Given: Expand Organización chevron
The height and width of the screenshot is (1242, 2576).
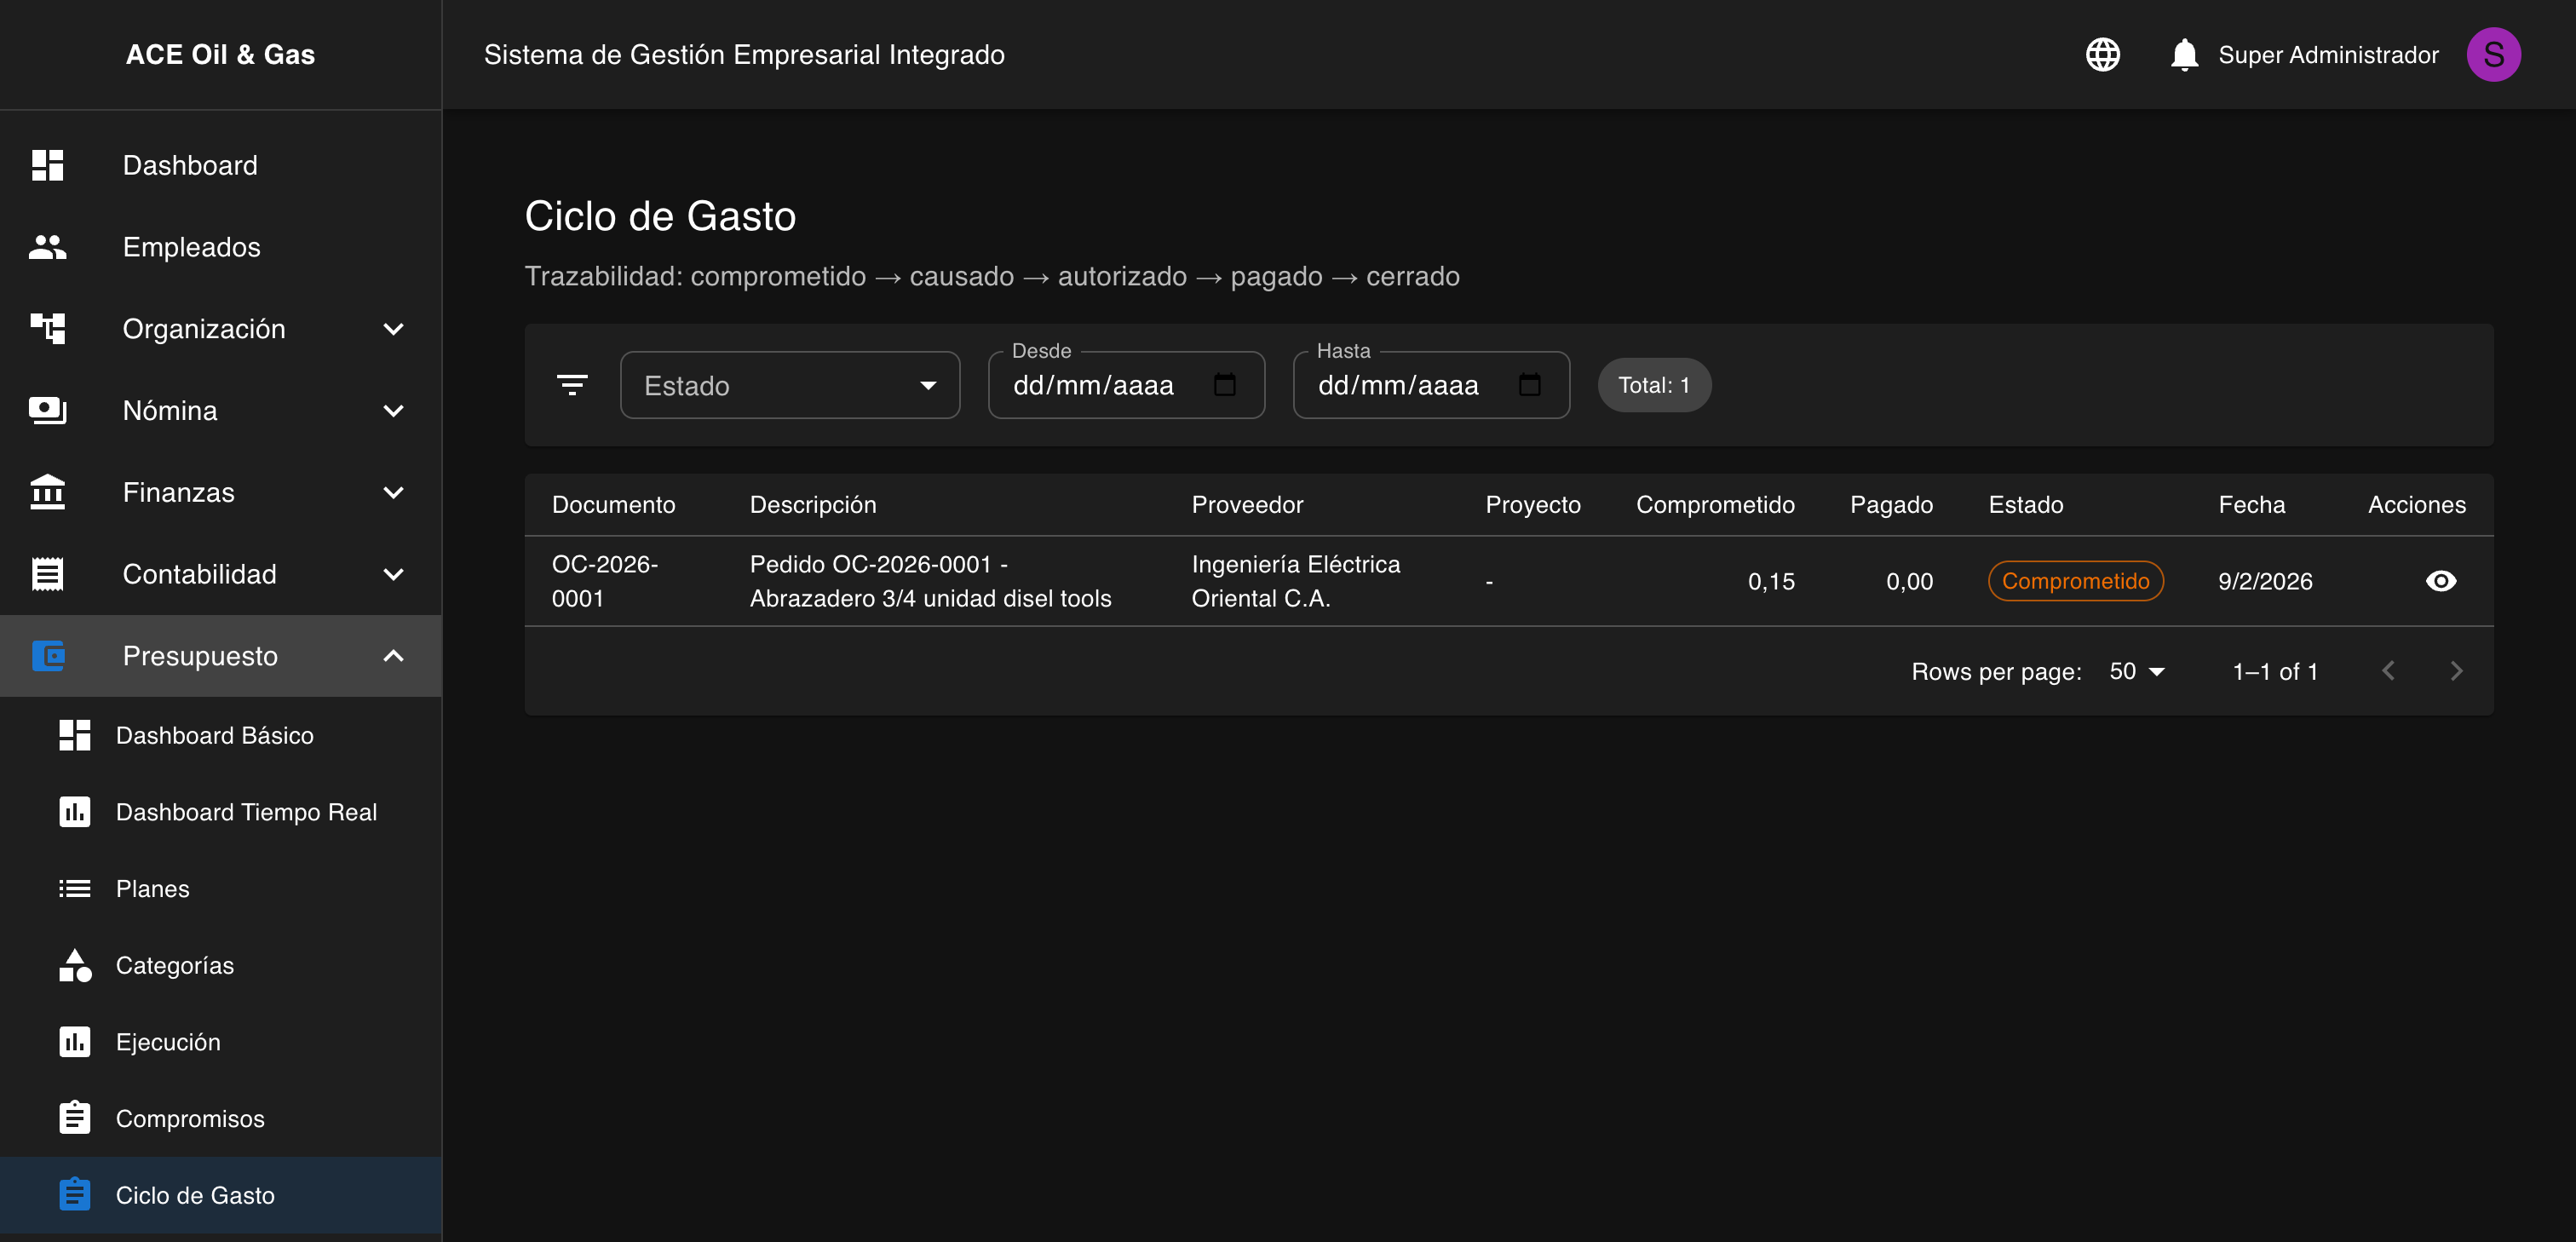Looking at the screenshot, I should 394,328.
